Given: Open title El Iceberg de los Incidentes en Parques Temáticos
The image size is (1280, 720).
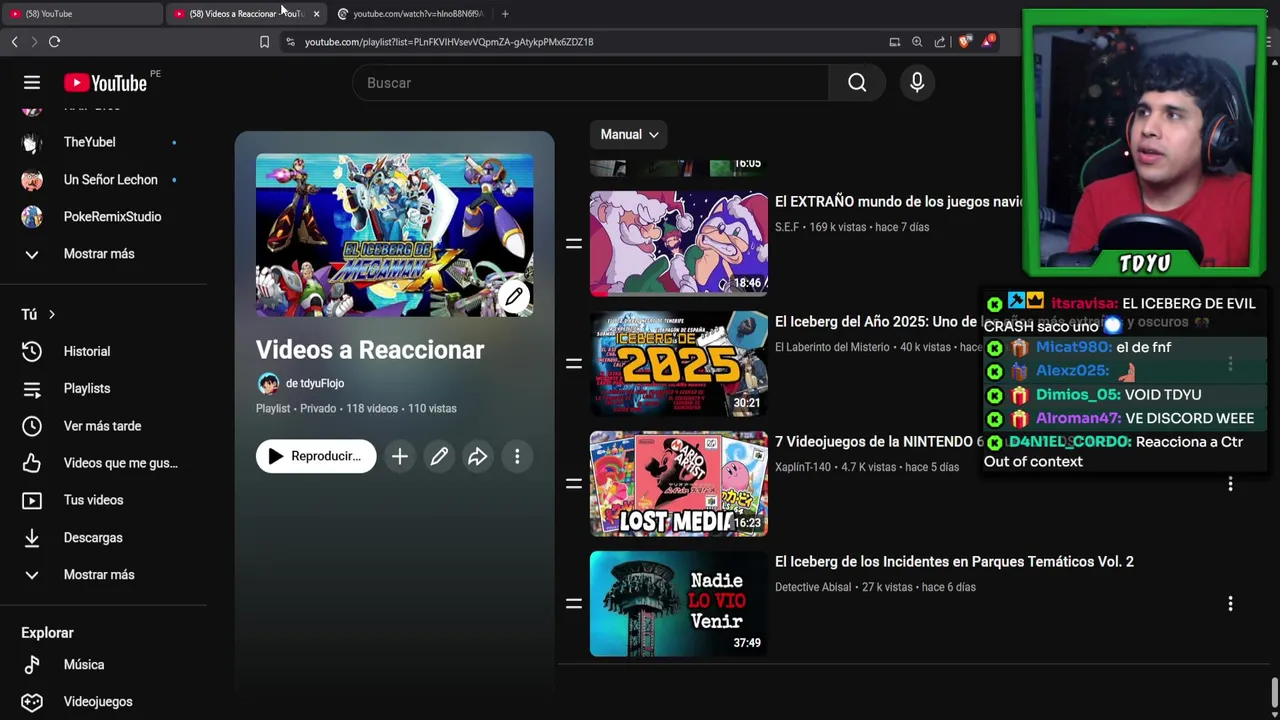Looking at the screenshot, I should [x=954, y=562].
